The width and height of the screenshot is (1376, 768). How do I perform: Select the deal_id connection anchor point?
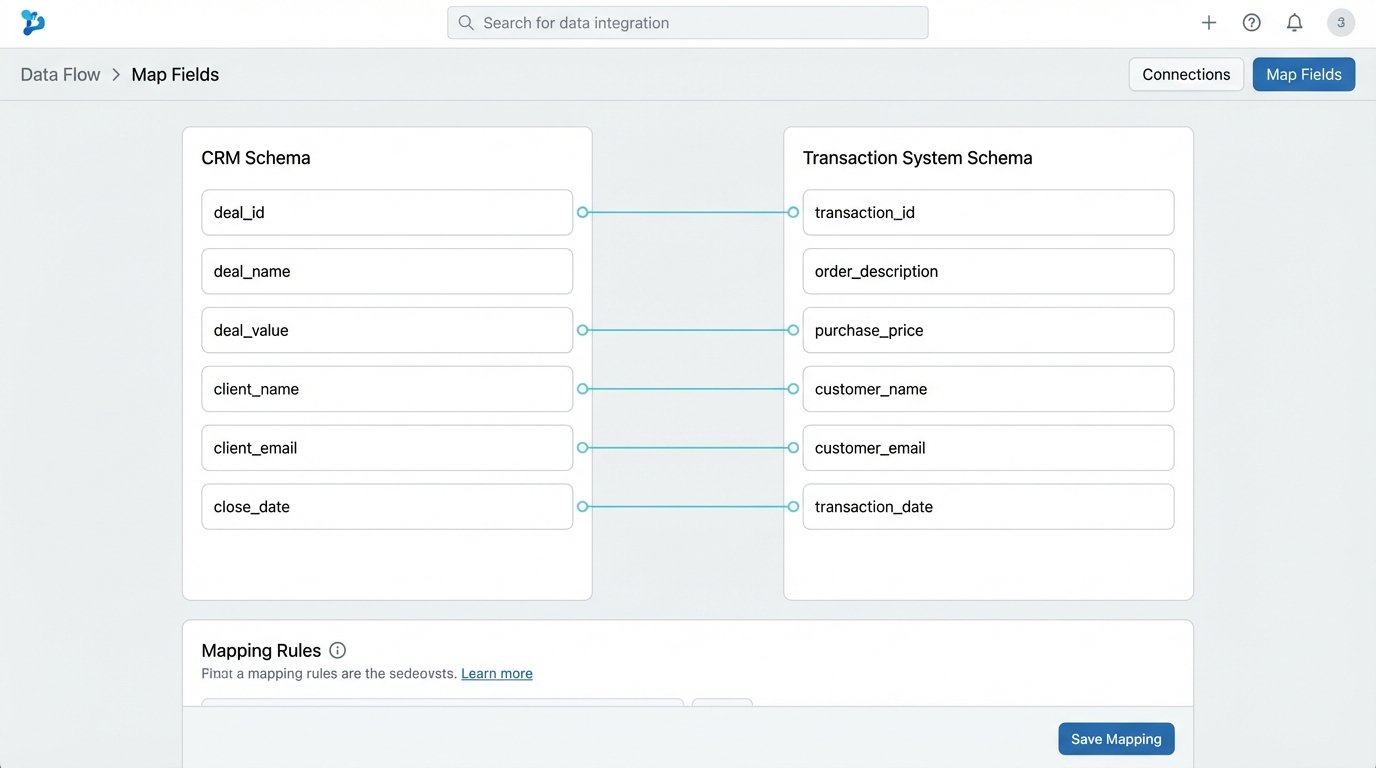click(581, 212)
